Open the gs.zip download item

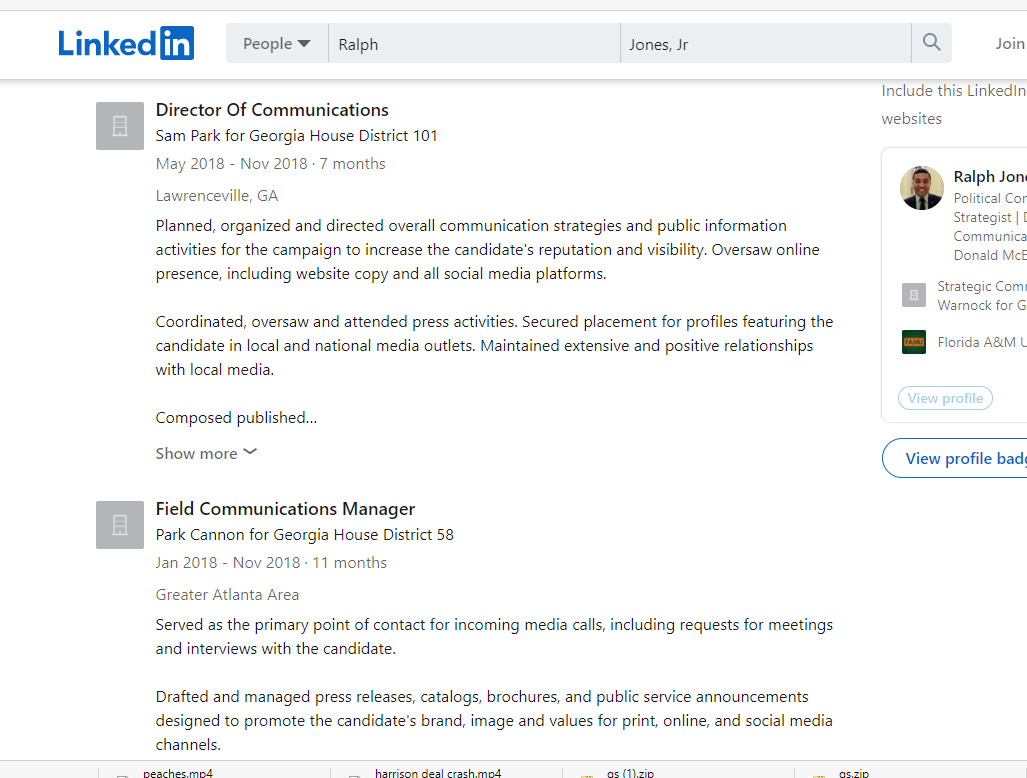[x=854, y=773]
